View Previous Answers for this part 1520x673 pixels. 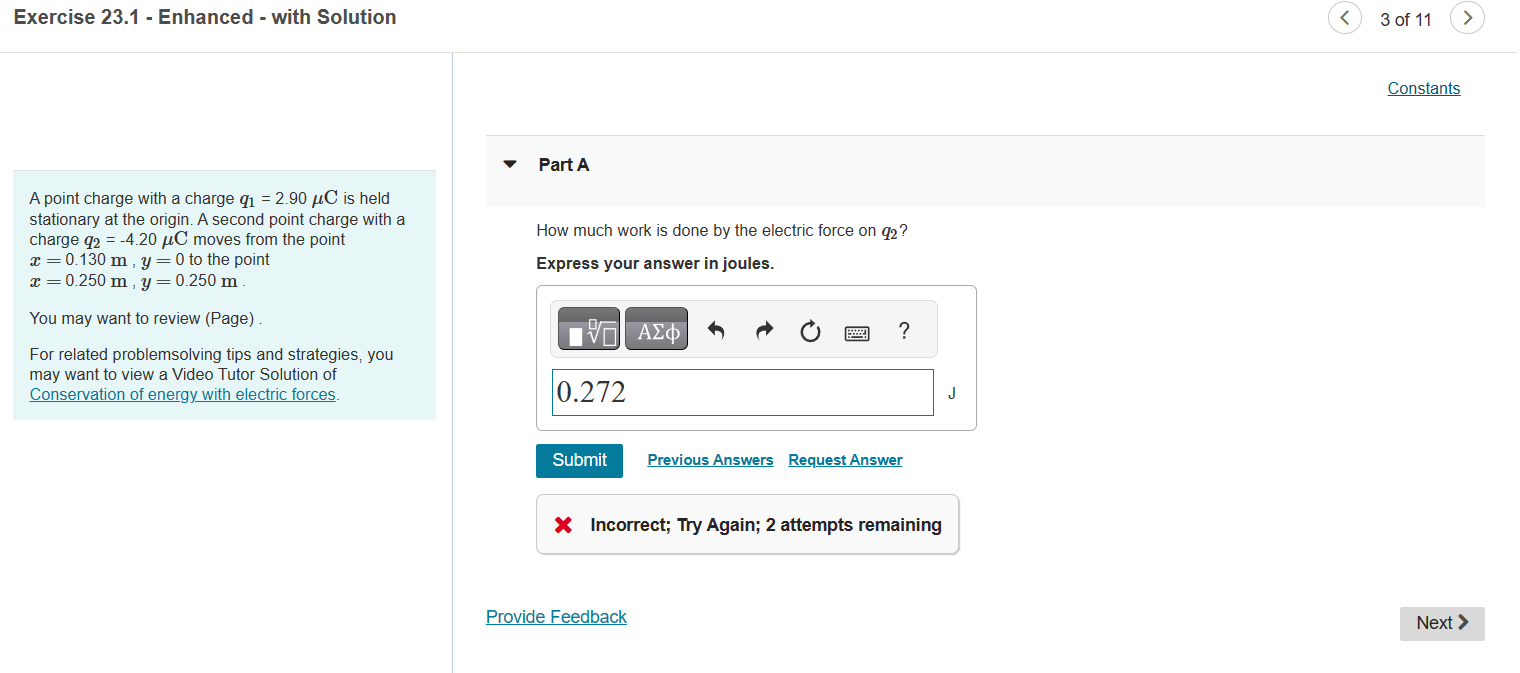[x=710, y=459]
